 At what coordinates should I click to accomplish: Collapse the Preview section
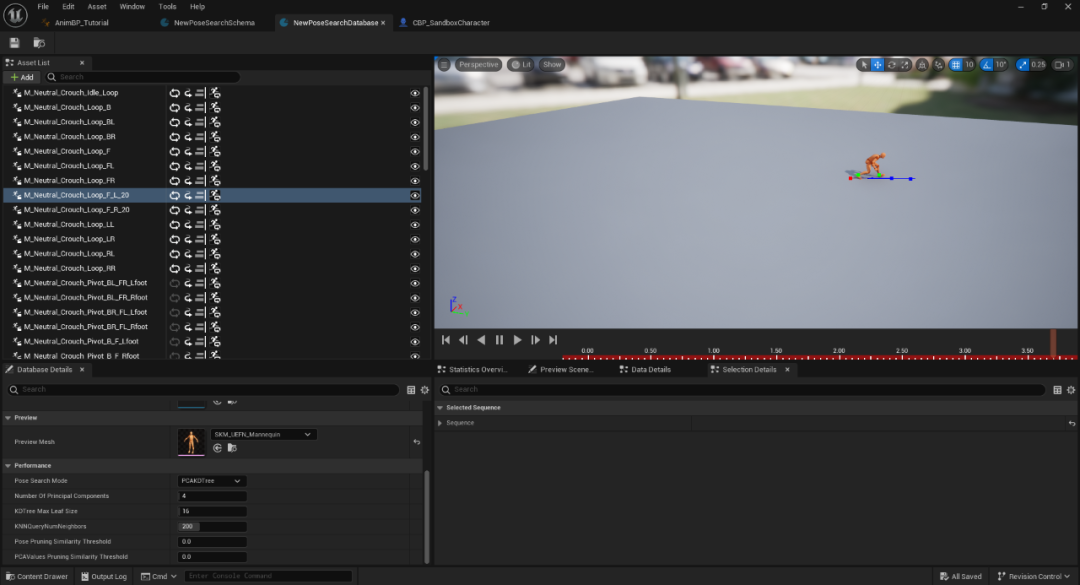pyautogui.click(x=8, y=418)
